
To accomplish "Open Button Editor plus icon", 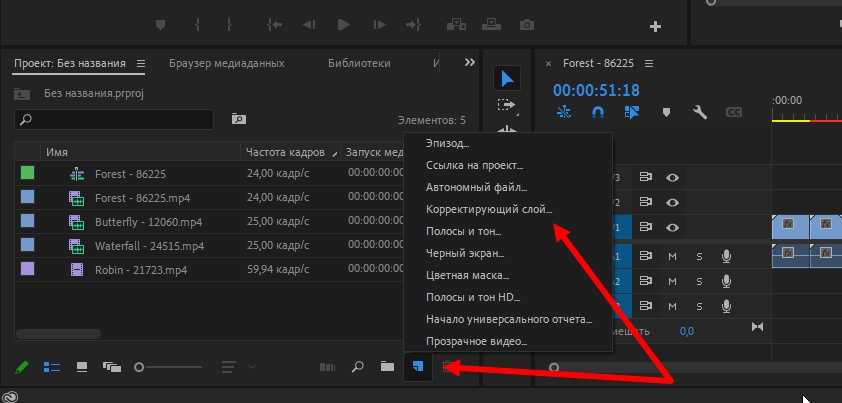I will click(656, 26).
